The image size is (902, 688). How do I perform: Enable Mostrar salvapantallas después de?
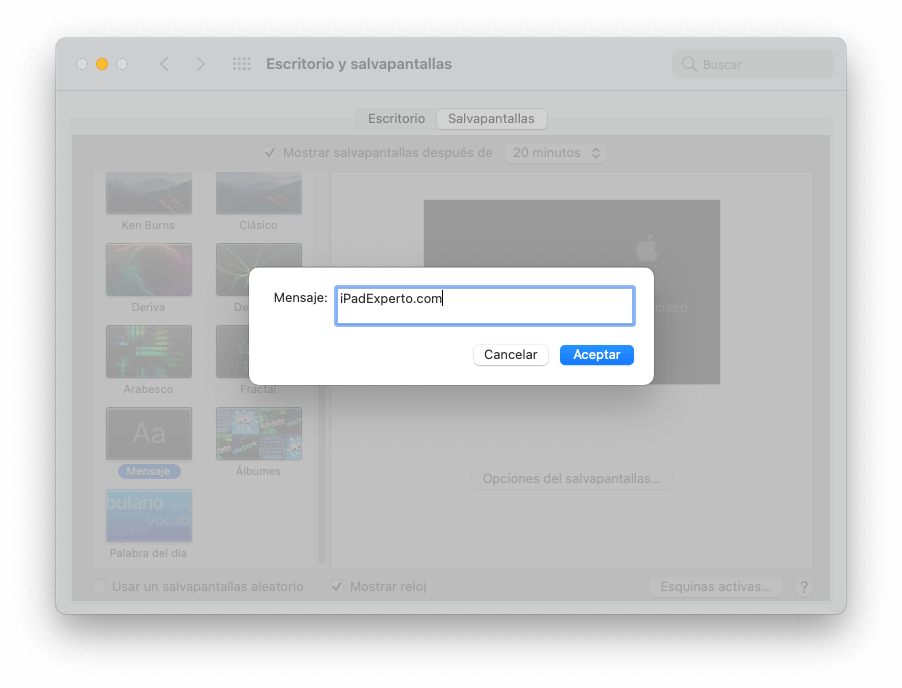[270, 152]
